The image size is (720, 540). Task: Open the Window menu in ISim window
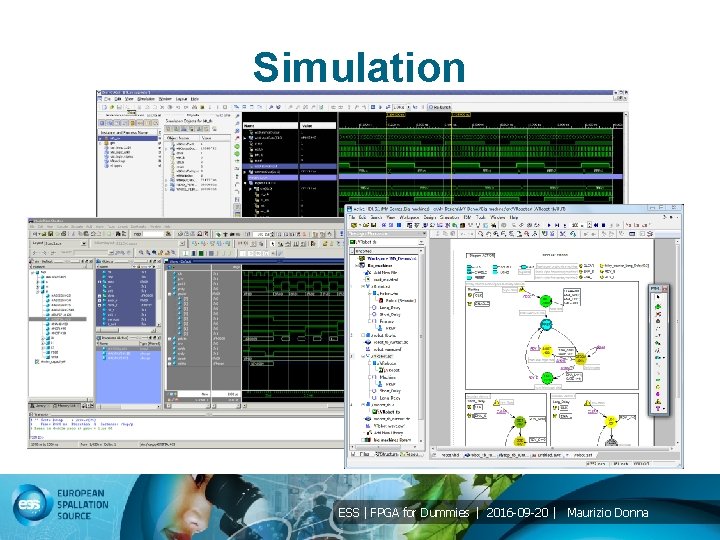tap(165, 99)
